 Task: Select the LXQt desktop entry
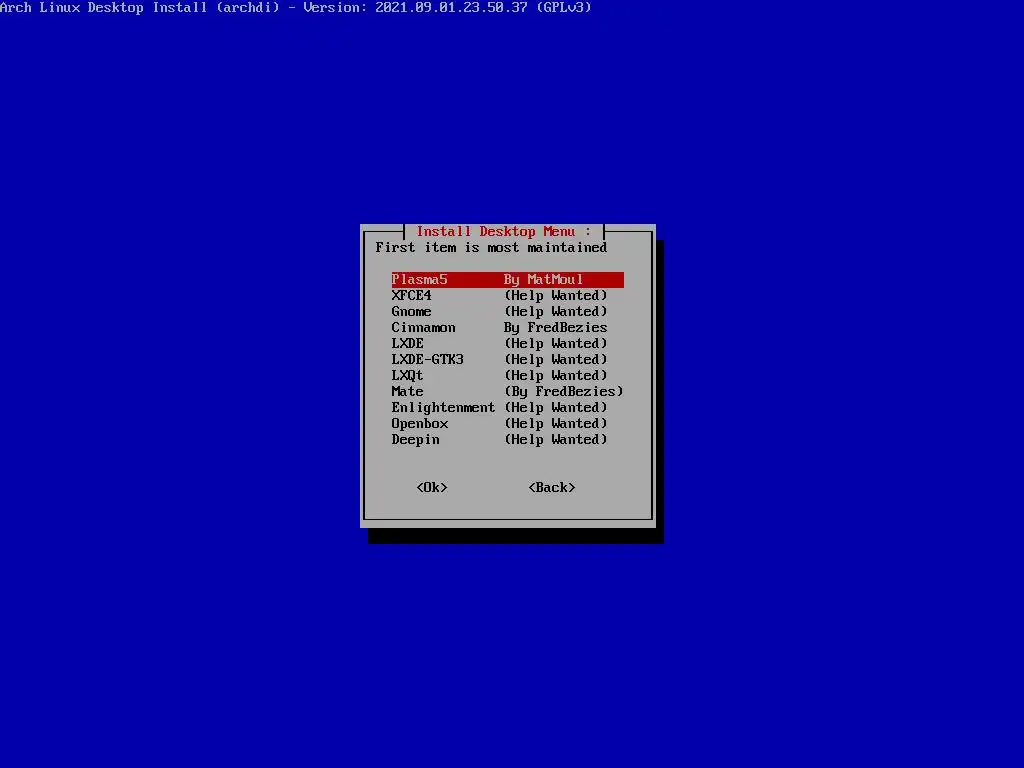point(507,376)
